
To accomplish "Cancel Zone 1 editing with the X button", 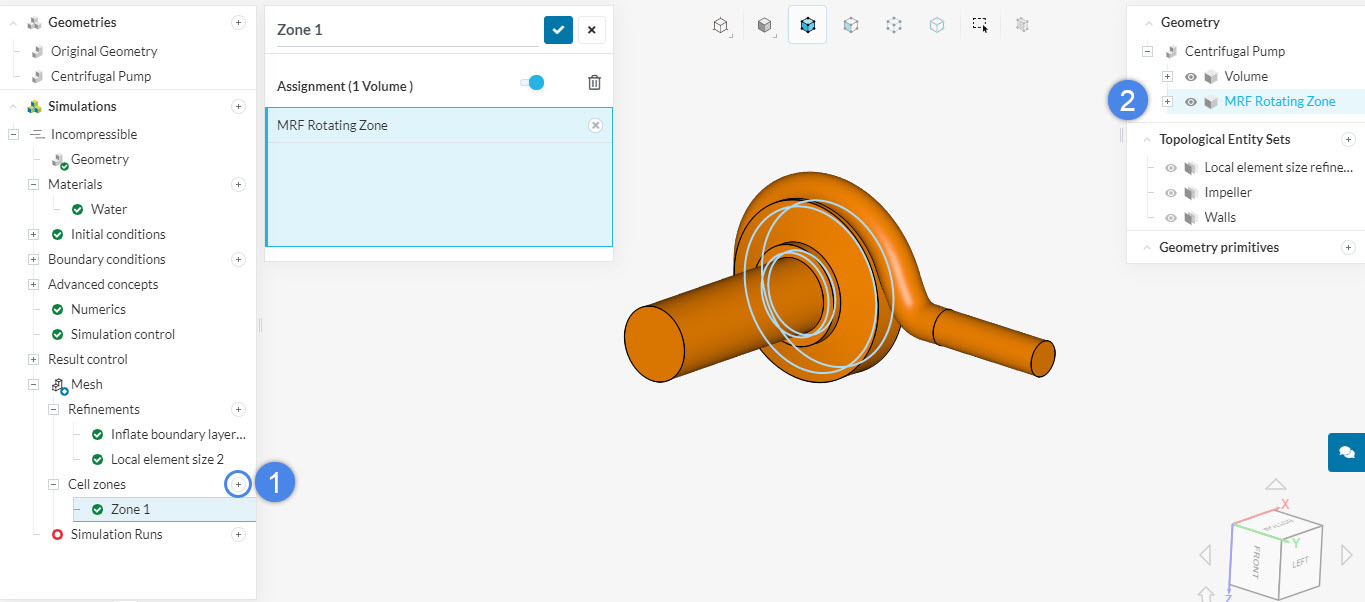I will [591, 30].
